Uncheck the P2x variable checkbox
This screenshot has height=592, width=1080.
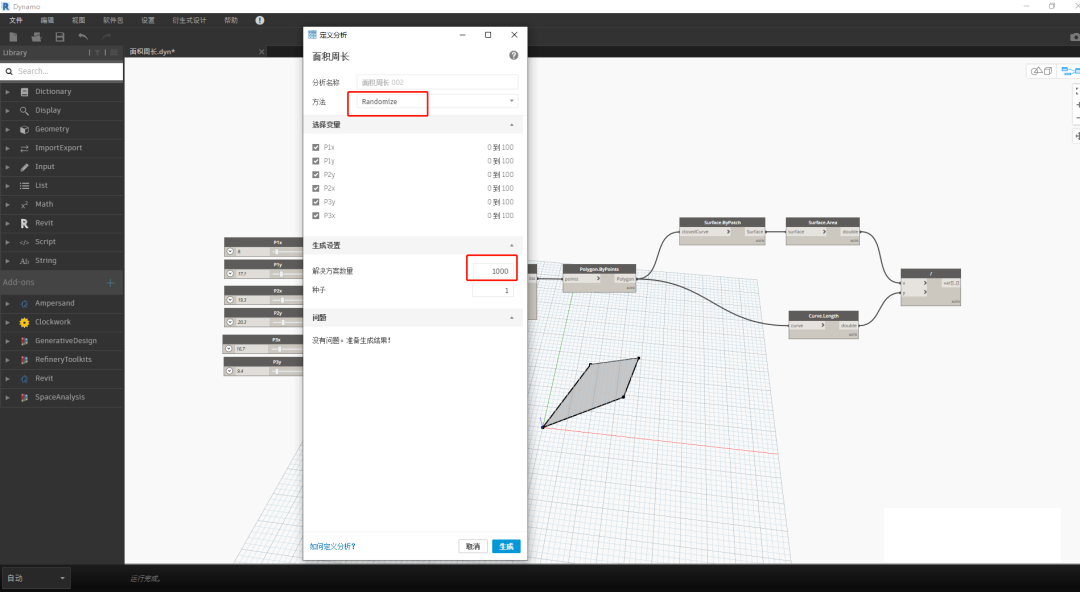coord(315,188)
